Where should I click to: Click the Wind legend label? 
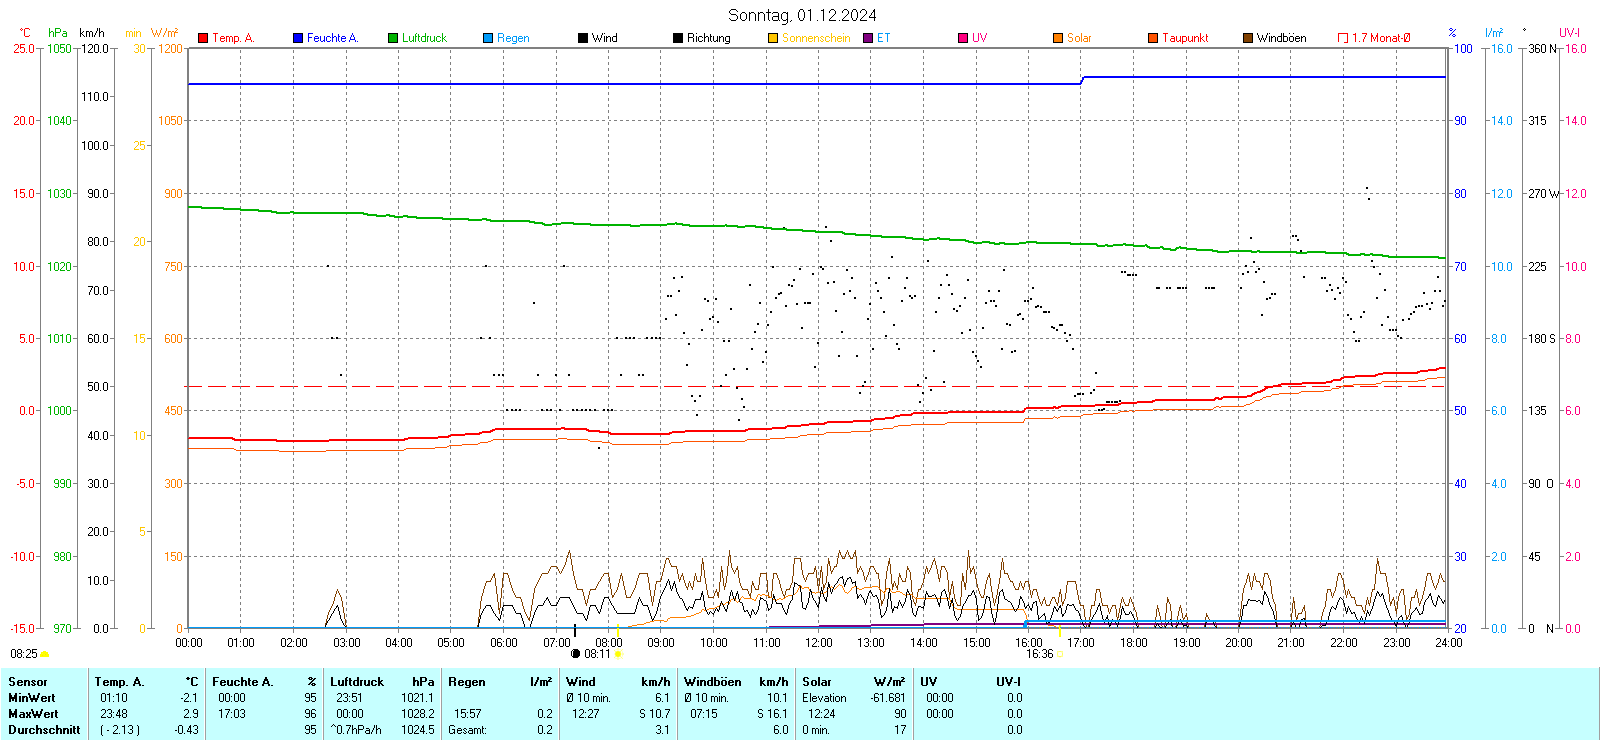605,38
